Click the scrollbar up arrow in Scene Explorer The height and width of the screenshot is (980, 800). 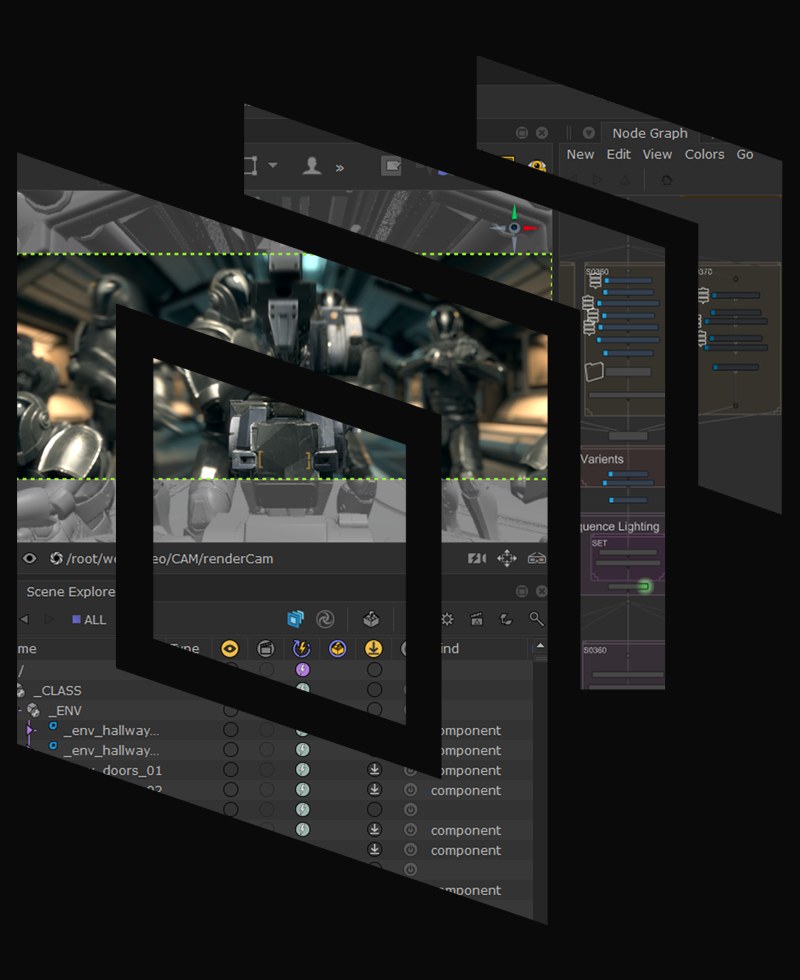(x=540, y=646)
